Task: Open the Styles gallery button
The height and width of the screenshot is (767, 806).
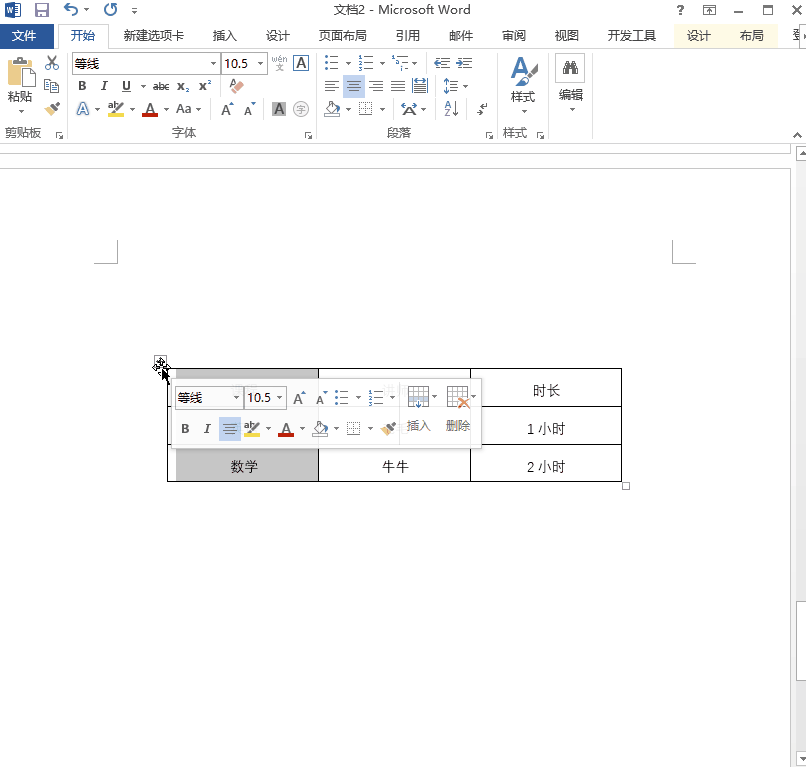Action: coord(523,85)
